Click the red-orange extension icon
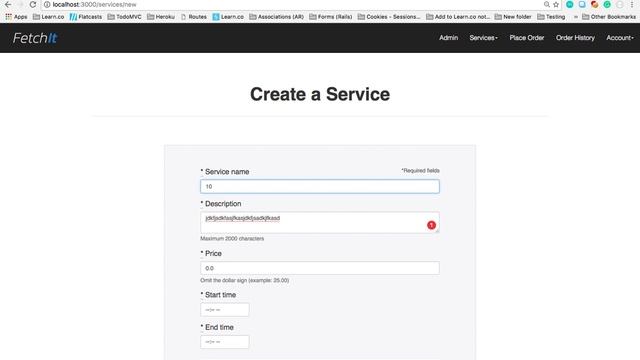Screen dimensions: 640x360 click(595, 4)
